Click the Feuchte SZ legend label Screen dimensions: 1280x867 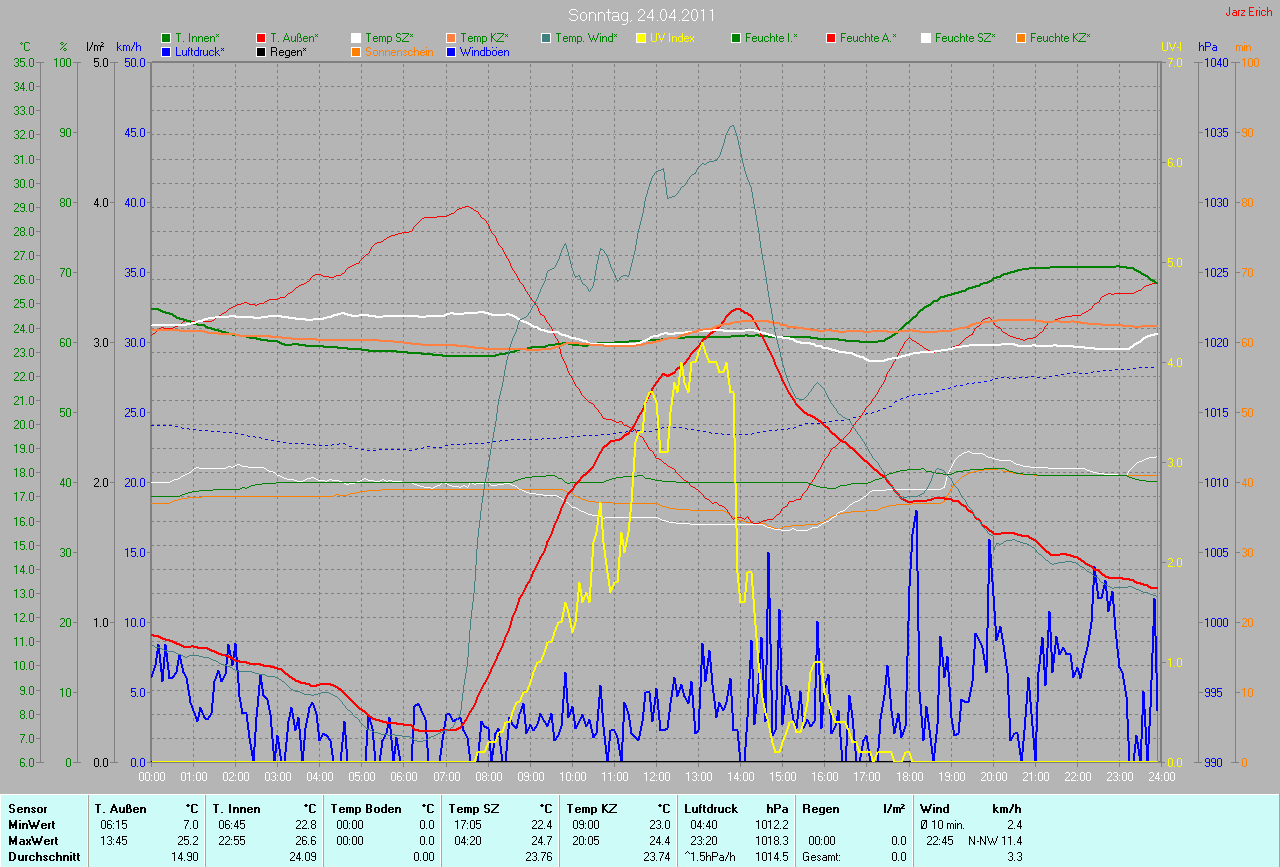click(x=965, y=38)
